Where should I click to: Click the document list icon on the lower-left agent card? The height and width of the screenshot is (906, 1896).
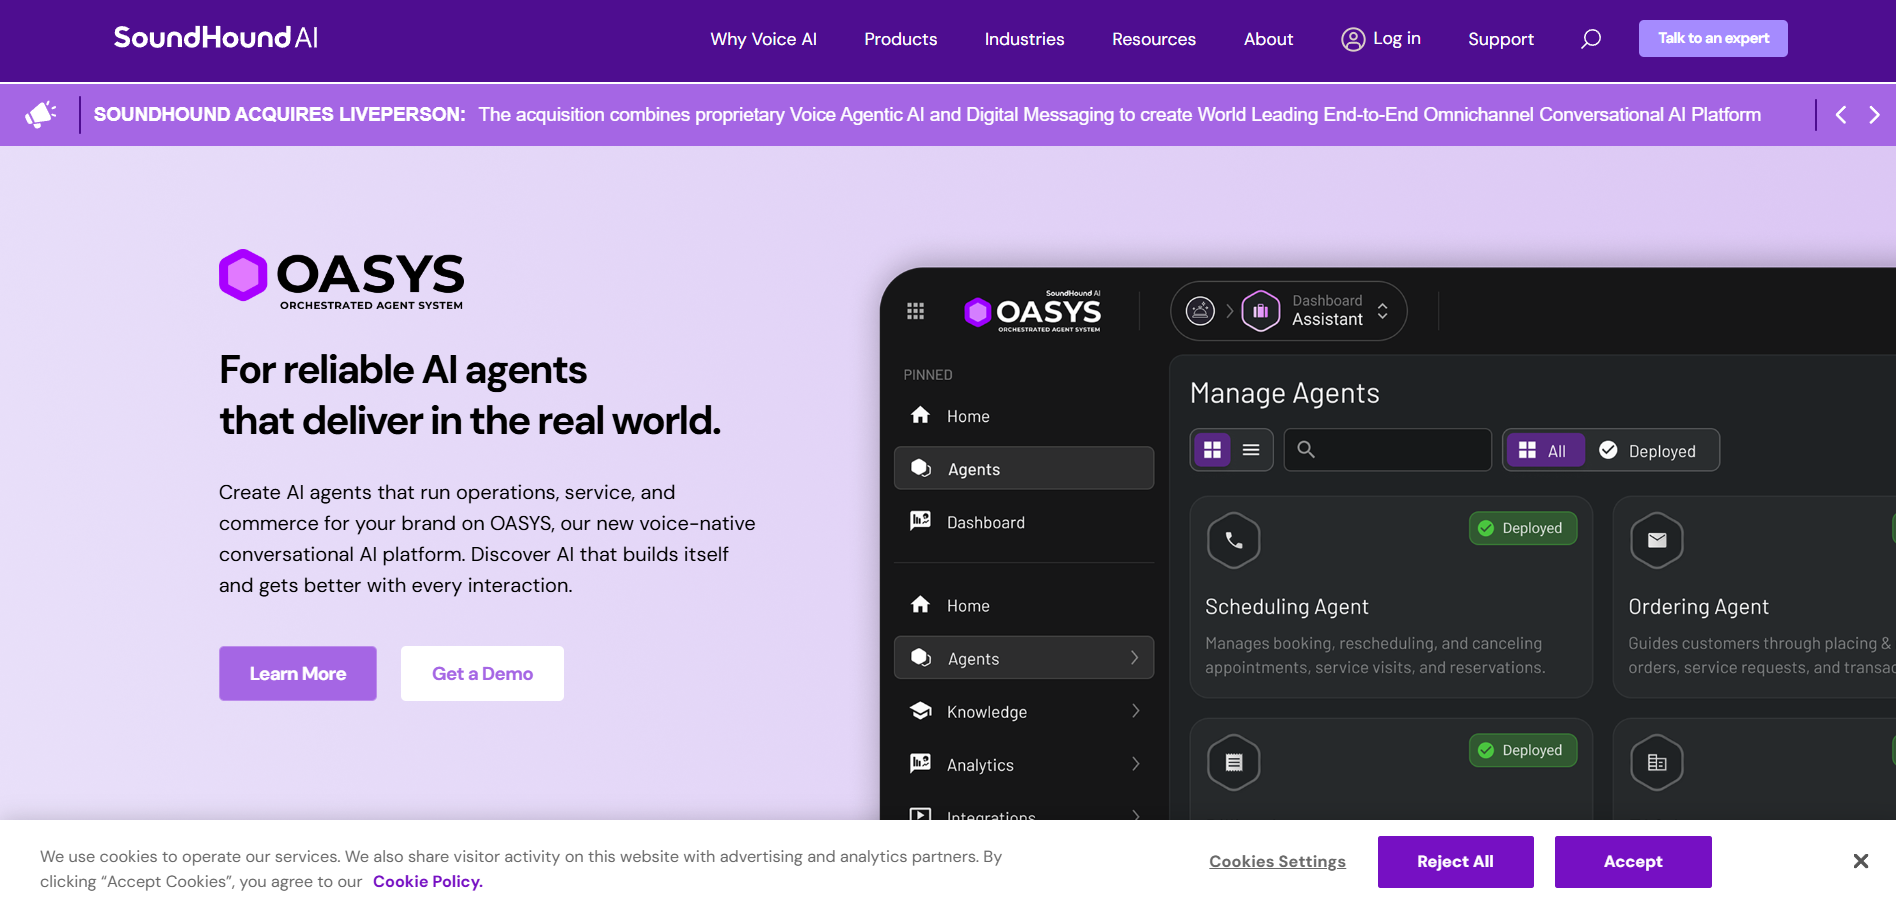(1234, 762)
